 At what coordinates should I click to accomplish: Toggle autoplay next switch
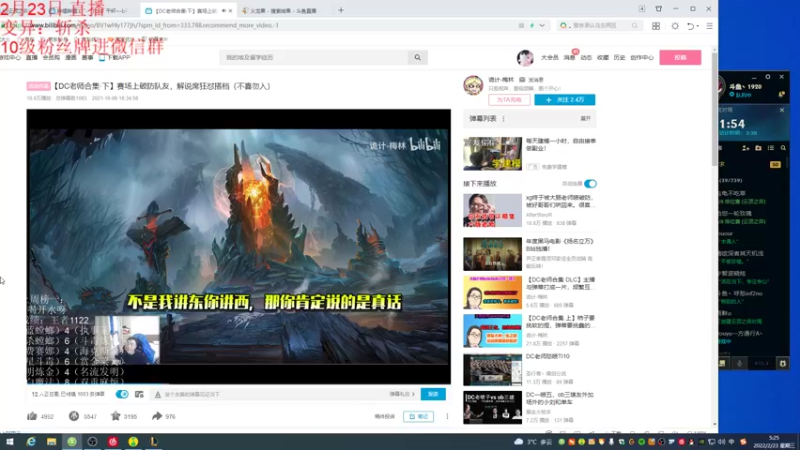coord(590,184)
